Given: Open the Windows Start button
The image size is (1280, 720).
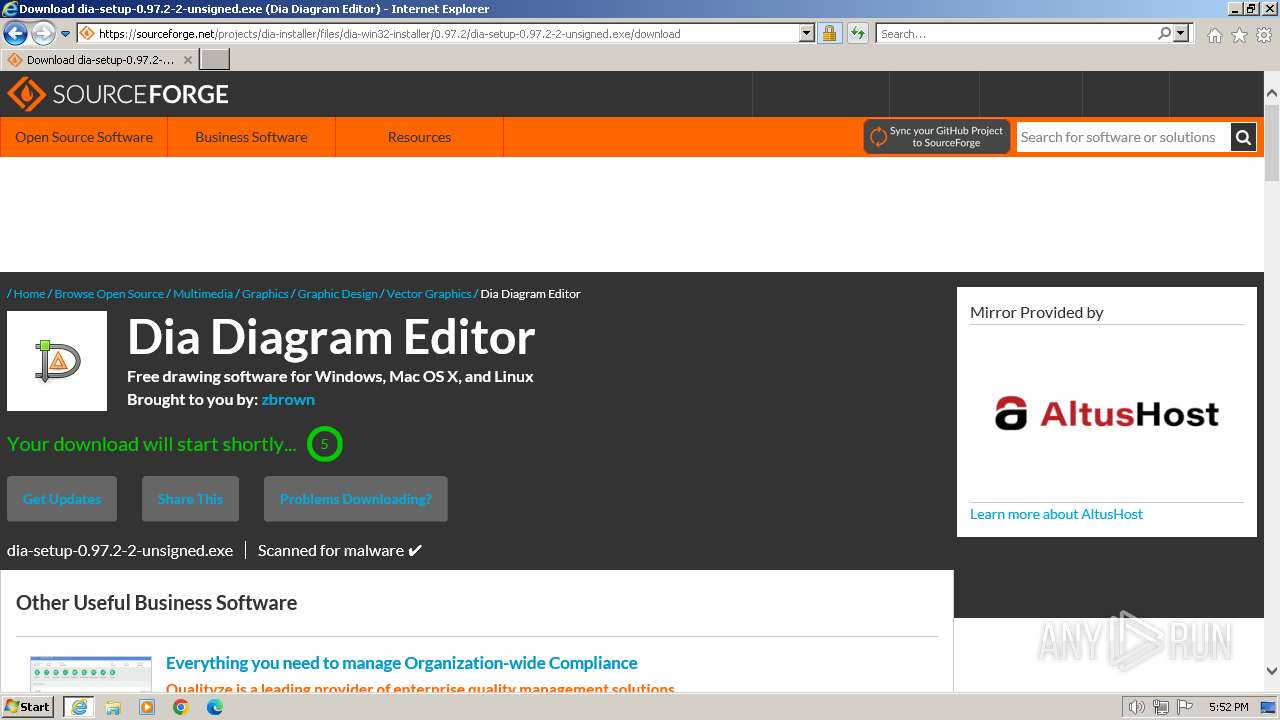Looking at the screenshot, I should coord(28,707).
